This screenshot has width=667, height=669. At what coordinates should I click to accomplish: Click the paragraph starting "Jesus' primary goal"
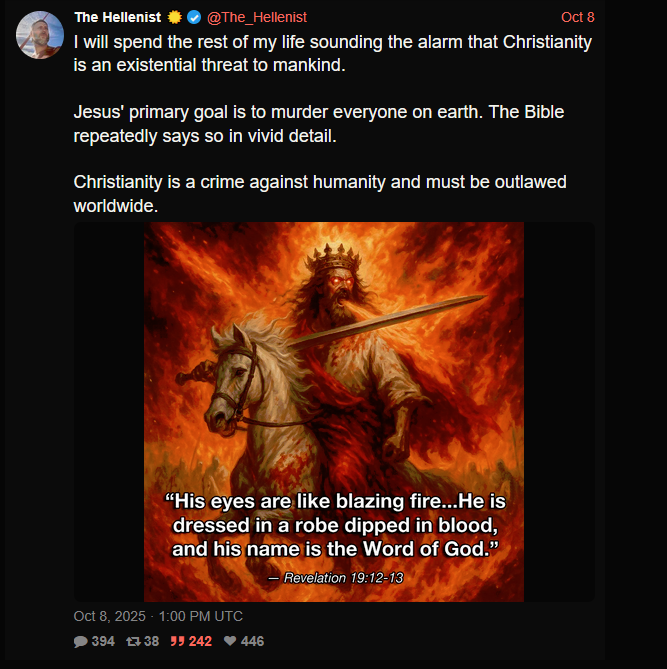[319, 124]
